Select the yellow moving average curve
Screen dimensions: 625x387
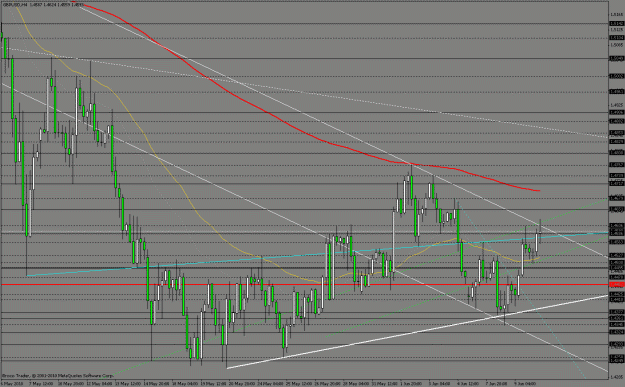pos(199,215)
